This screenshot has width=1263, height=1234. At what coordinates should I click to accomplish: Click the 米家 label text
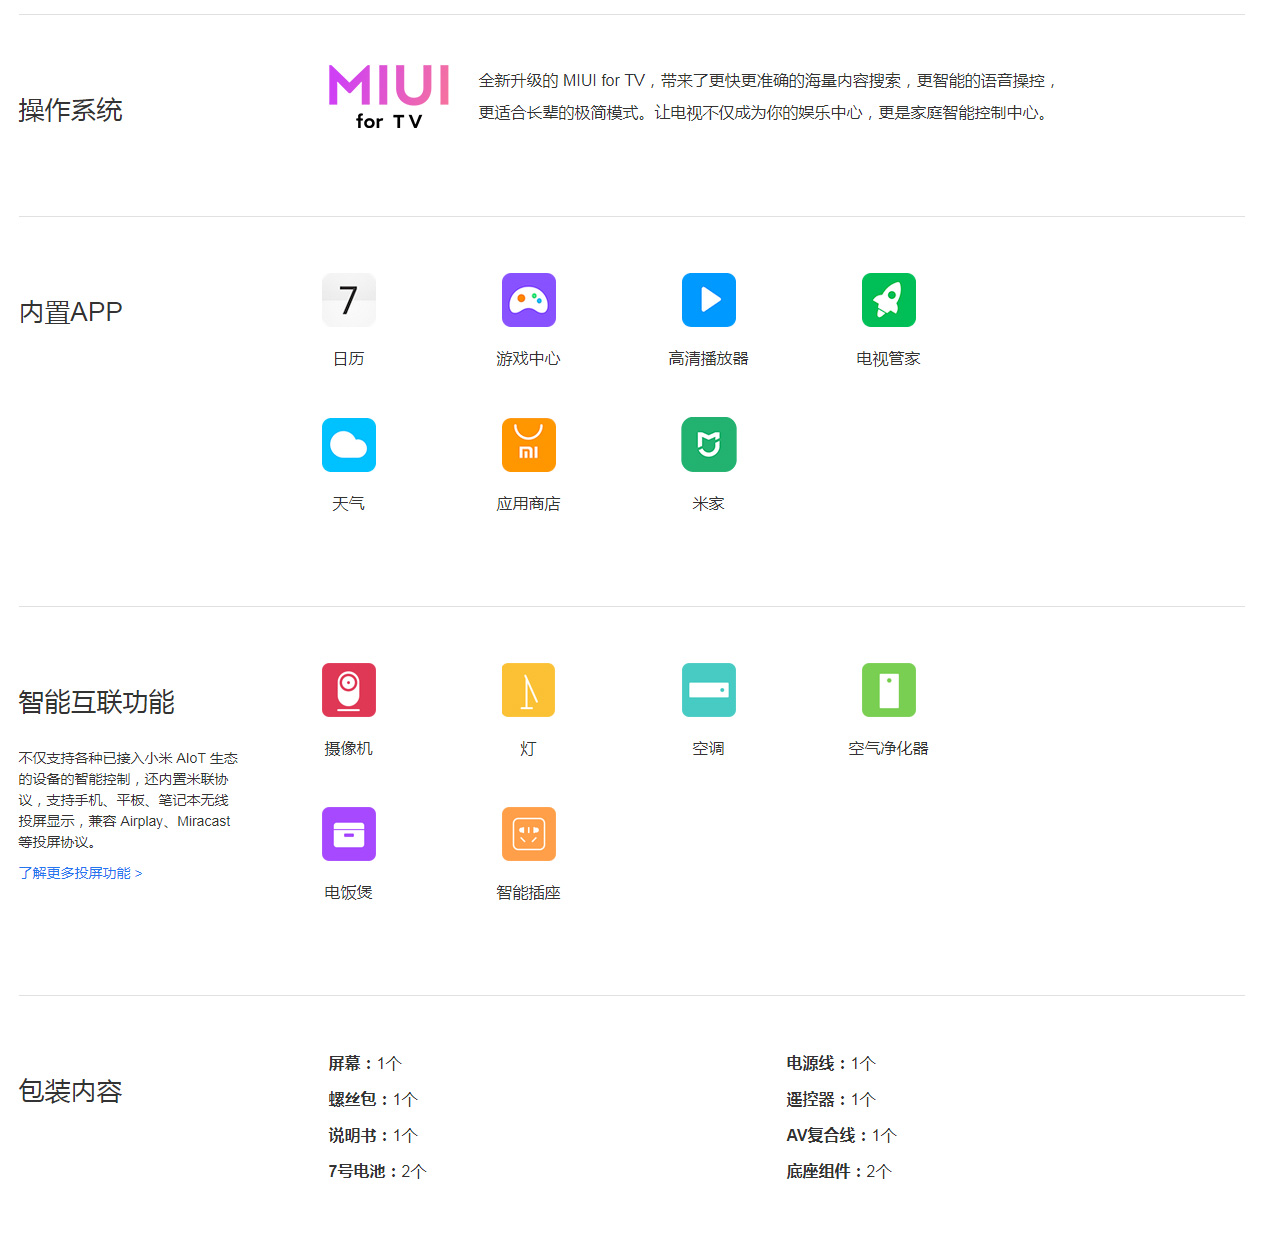coord(709,503)
